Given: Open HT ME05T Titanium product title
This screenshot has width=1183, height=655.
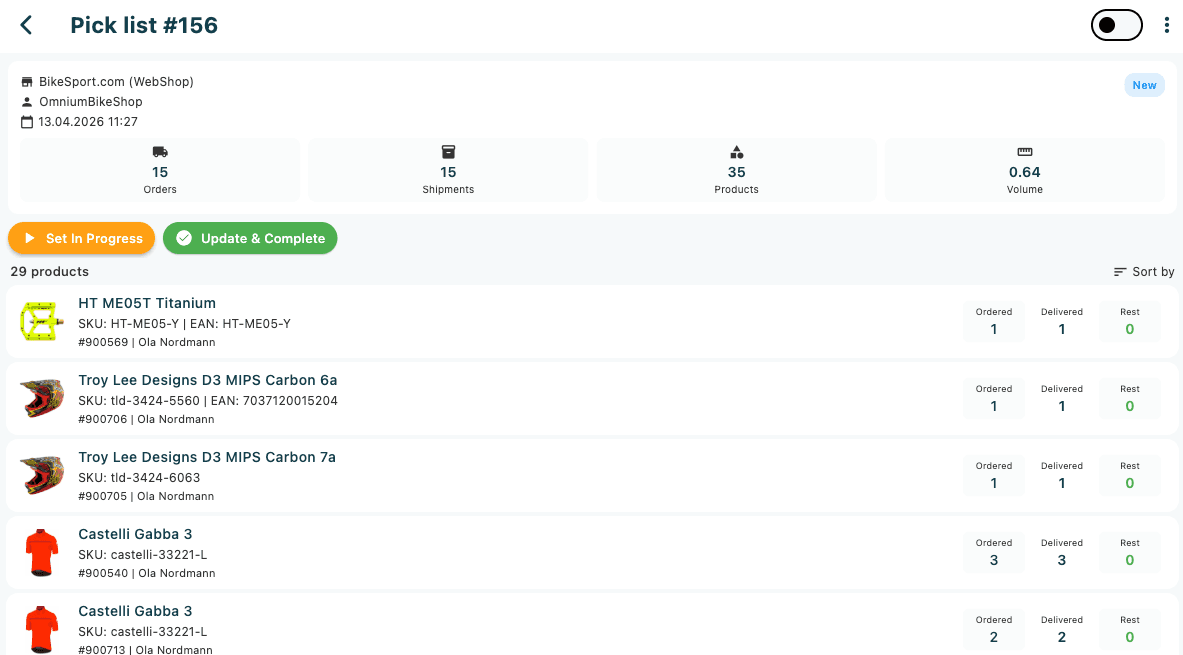Looking at the screenshot, I should click(147, 303).
